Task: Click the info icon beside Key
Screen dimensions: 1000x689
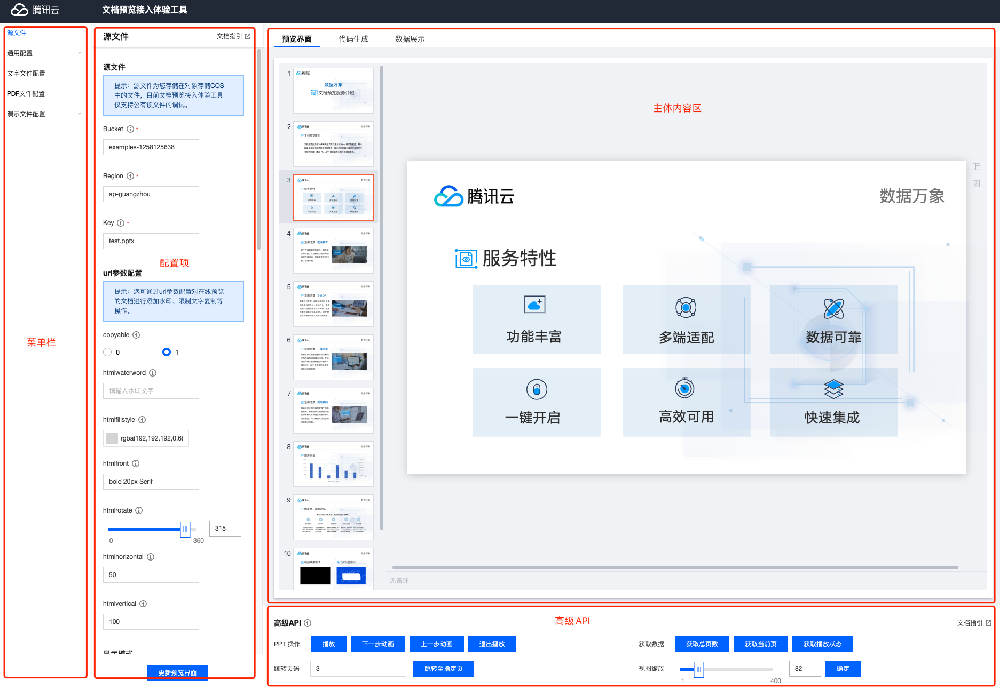Action: click(120, 223)
